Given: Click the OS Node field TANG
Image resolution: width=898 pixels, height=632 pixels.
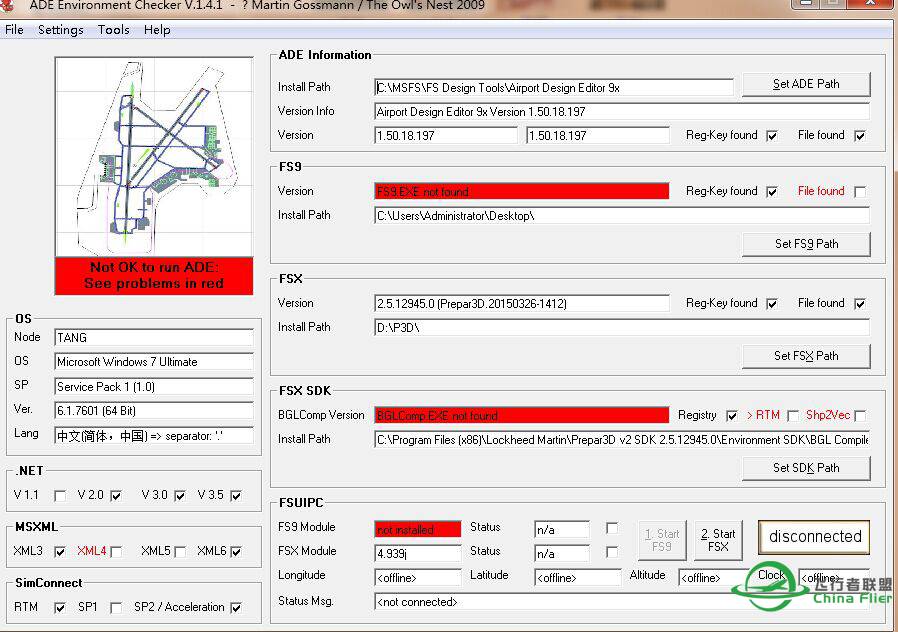Looking at the screenshot, I should click(153, 337).
